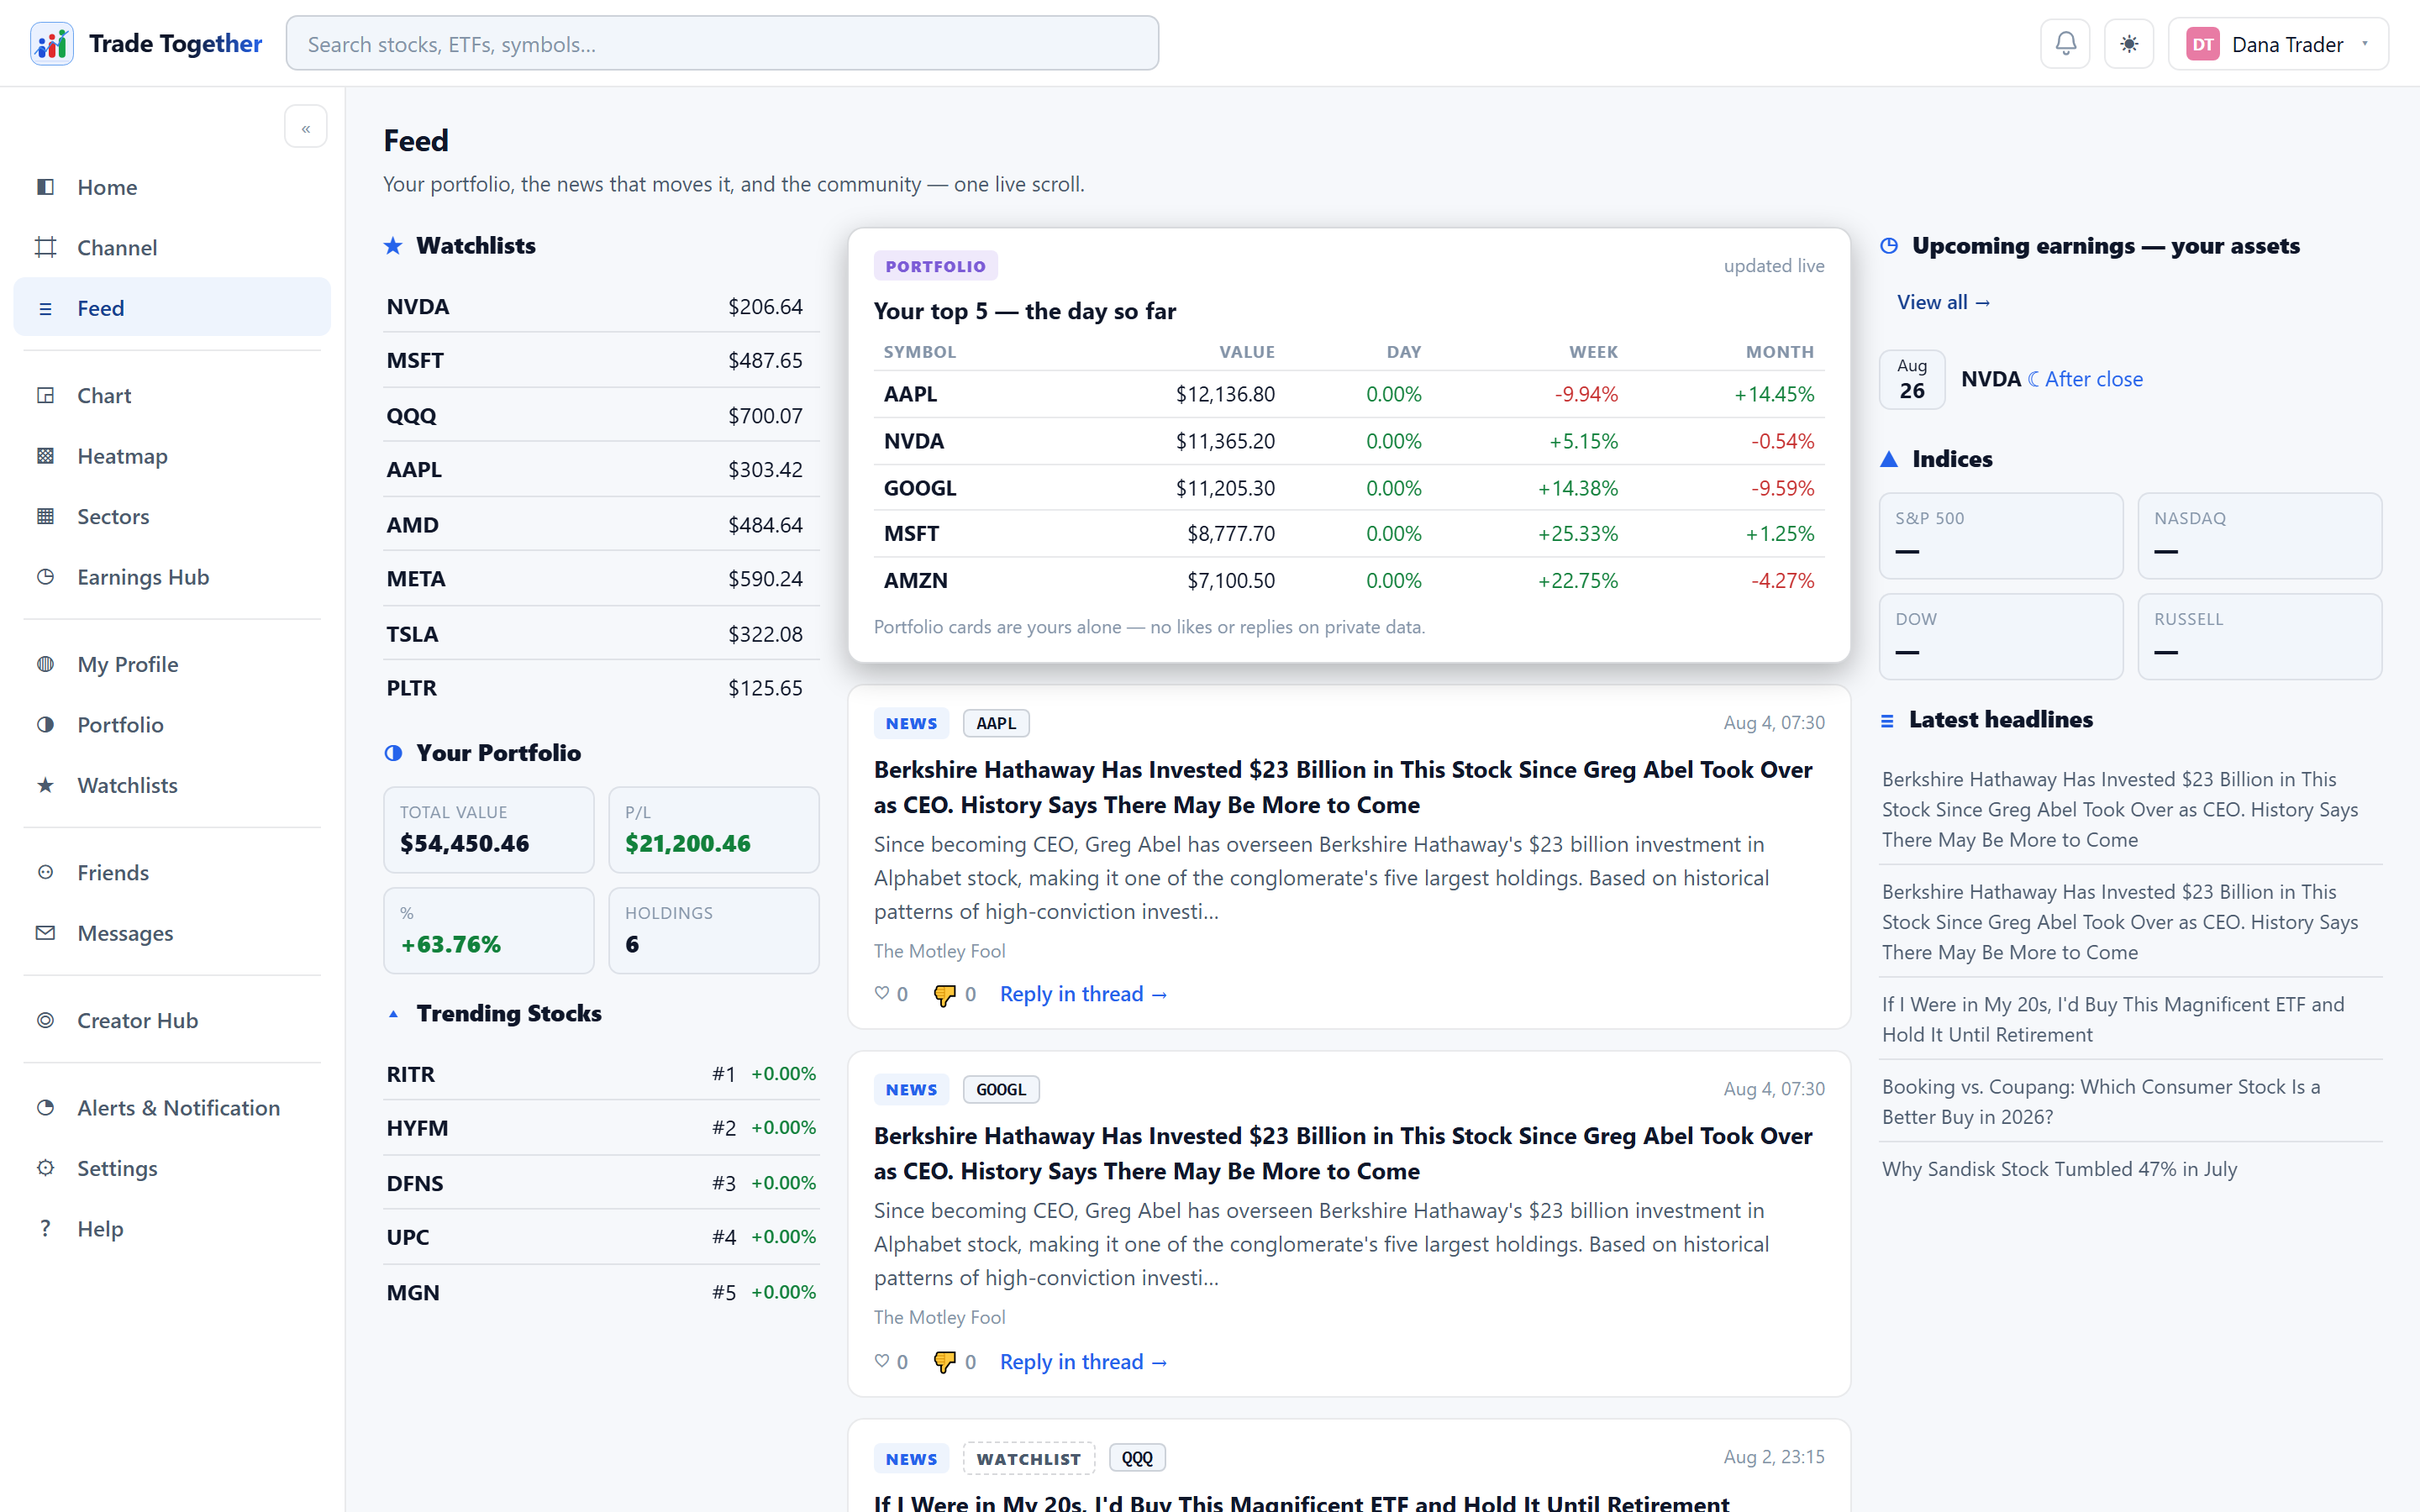Open the RUSSELL index card
The width and height of the screenshot is (2420, 1512).
[2260, 637]
